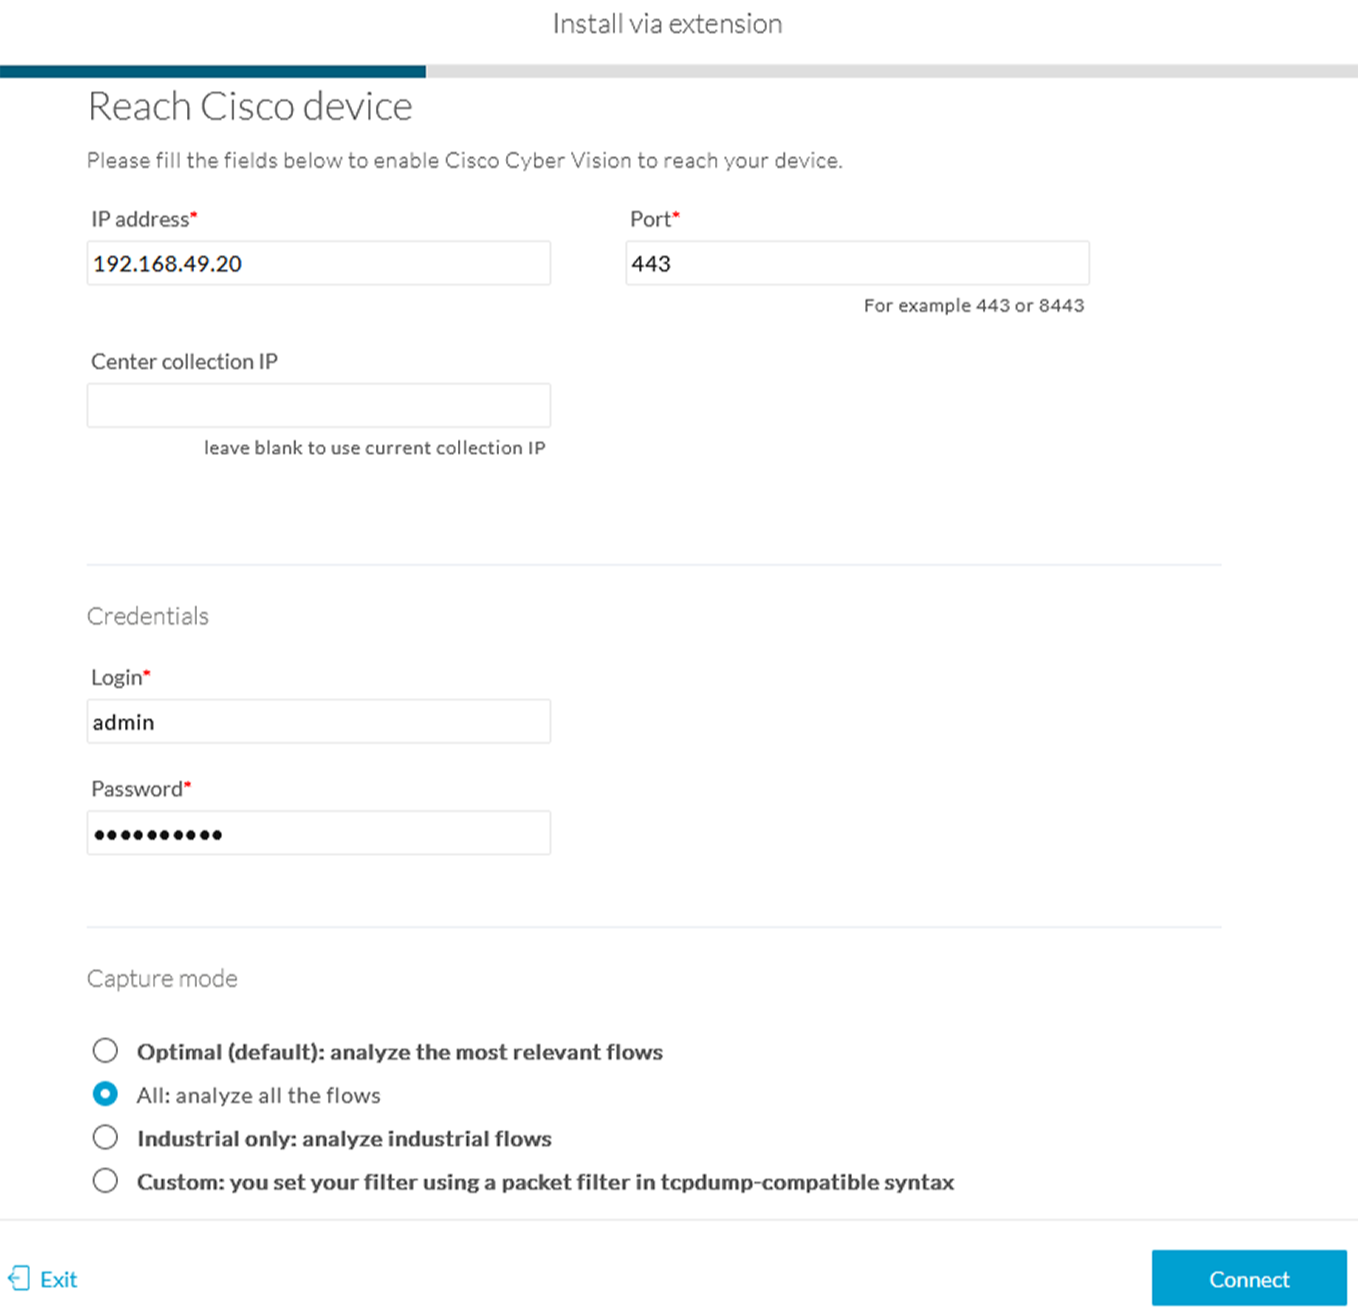Click the Capture mode section label
Screen dimensions: 1358x1314
coord(162,978)
